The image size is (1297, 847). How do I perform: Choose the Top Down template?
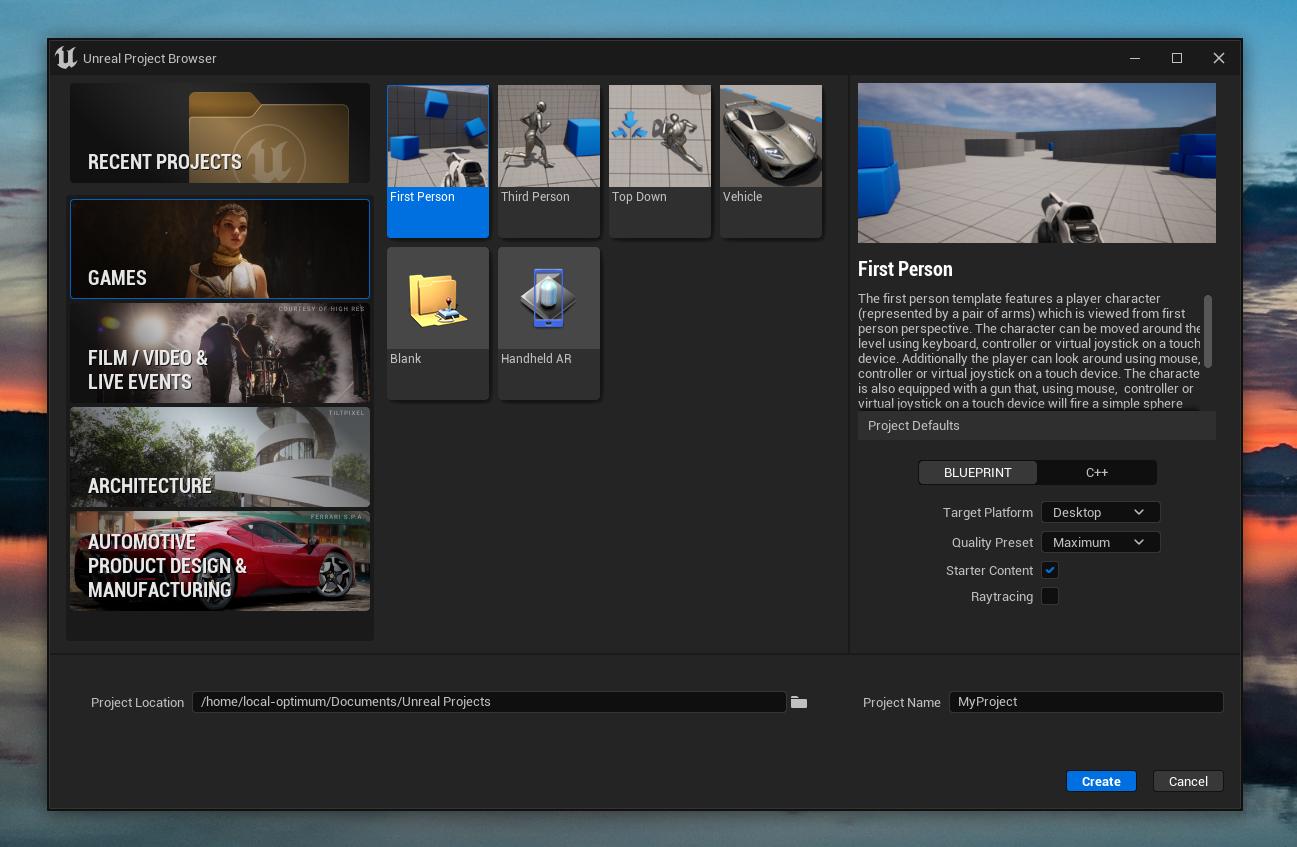click(660, 161)
